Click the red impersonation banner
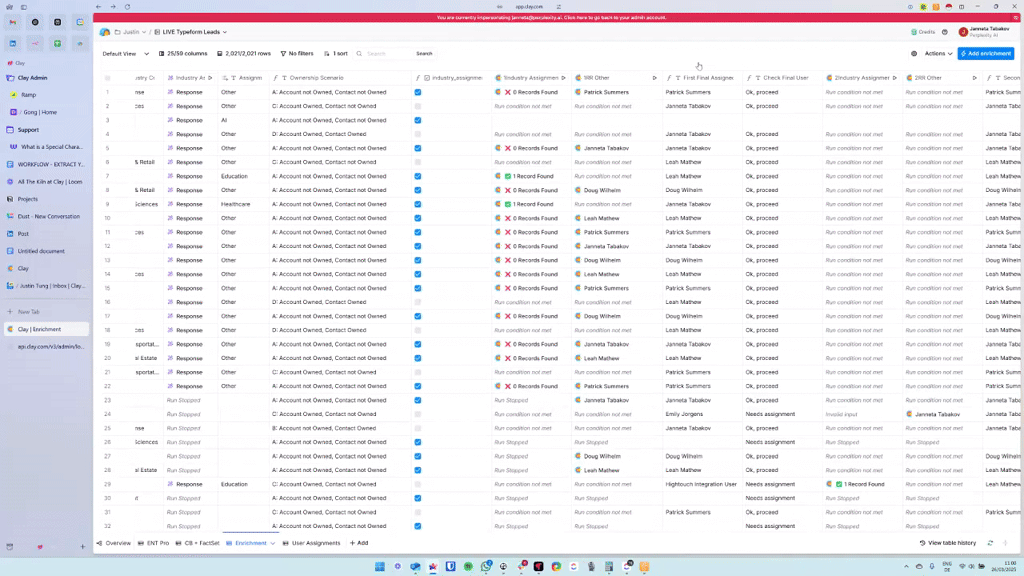 tap(558, 18)
